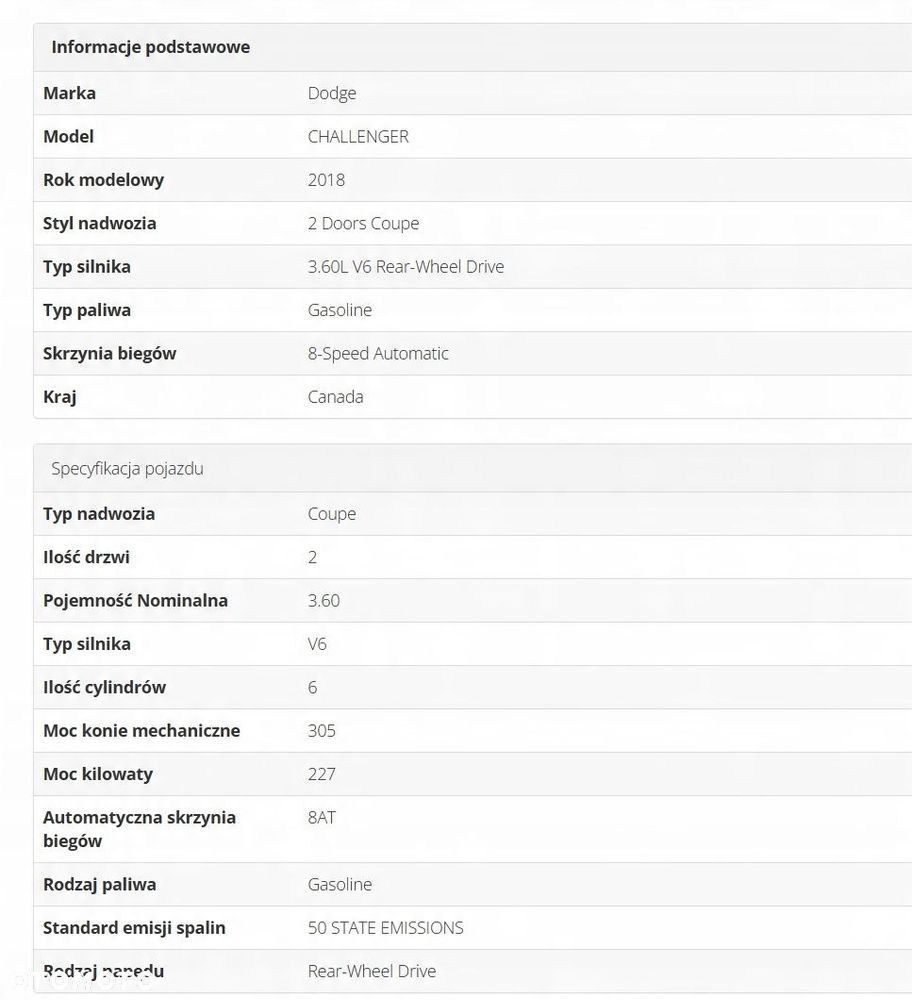
Task: Click the 8AT automatic transmission value
Action: (x=321, y=818)
